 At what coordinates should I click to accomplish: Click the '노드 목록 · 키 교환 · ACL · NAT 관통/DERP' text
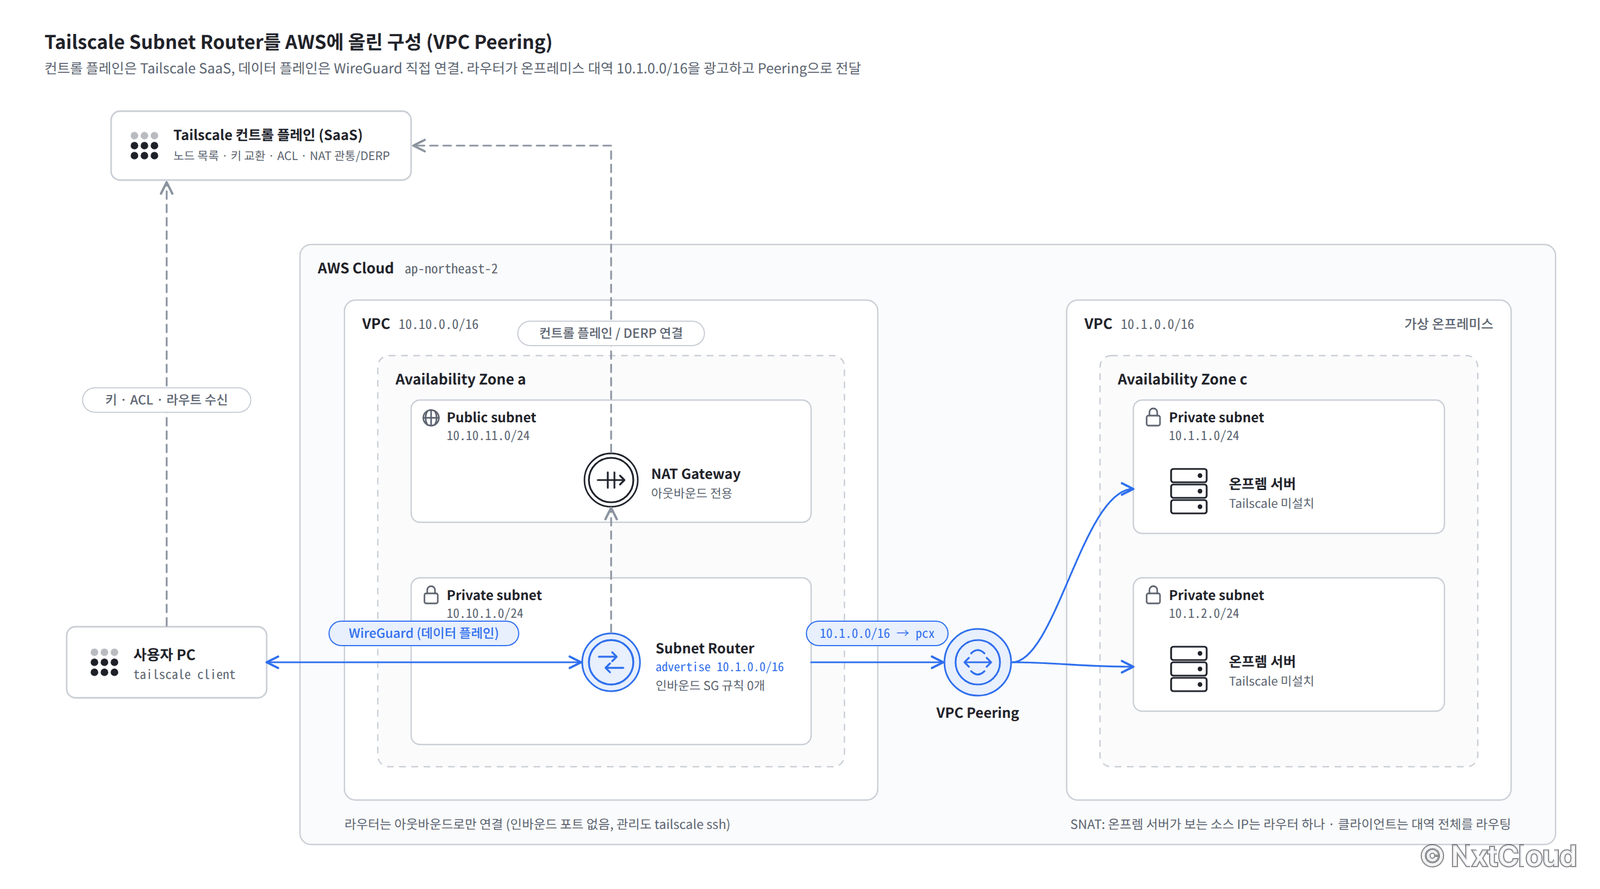[281, 156]
